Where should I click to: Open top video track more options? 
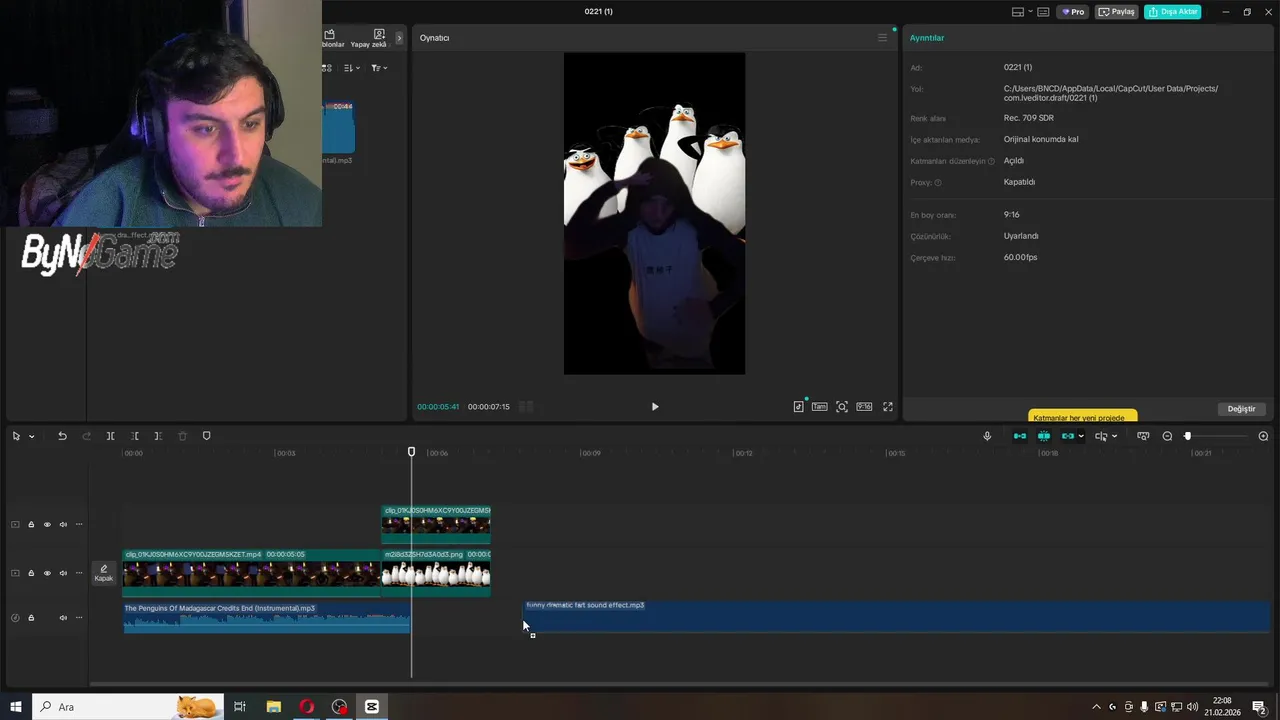point(79,524)
